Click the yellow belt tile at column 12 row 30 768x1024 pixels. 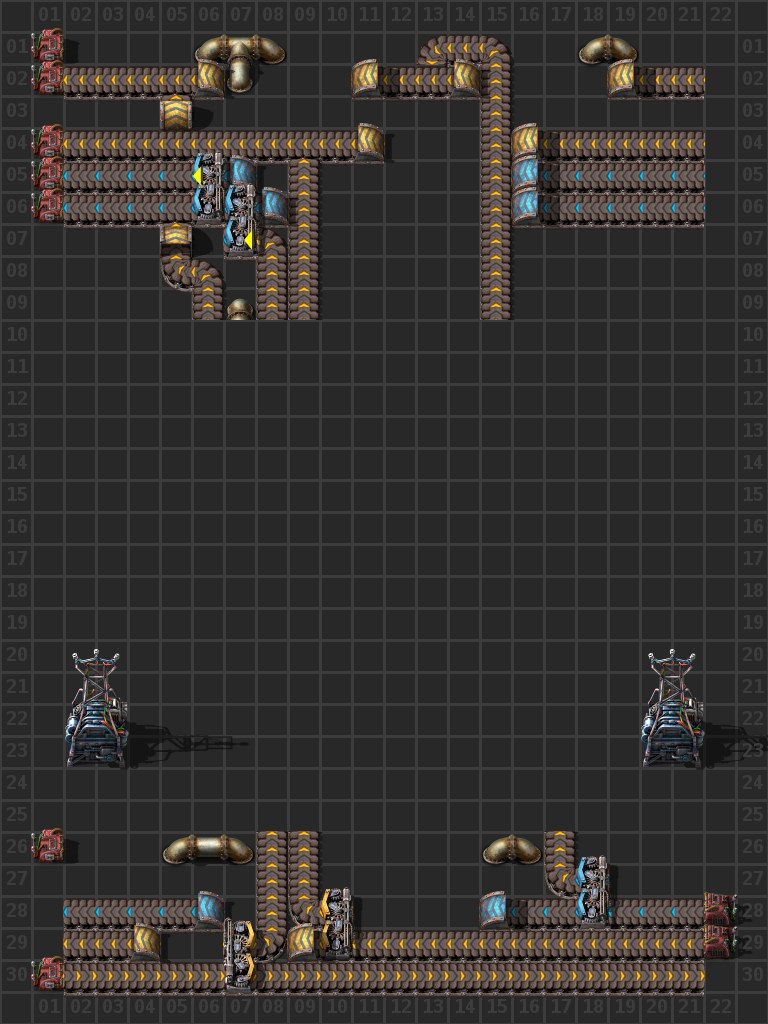click(x=400, y=974)
